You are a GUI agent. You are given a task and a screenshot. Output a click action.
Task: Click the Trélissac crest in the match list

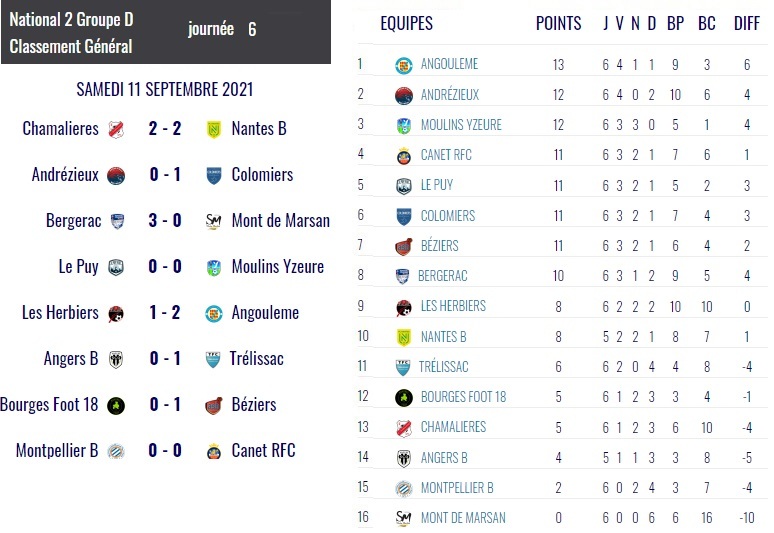pos(213,359)
